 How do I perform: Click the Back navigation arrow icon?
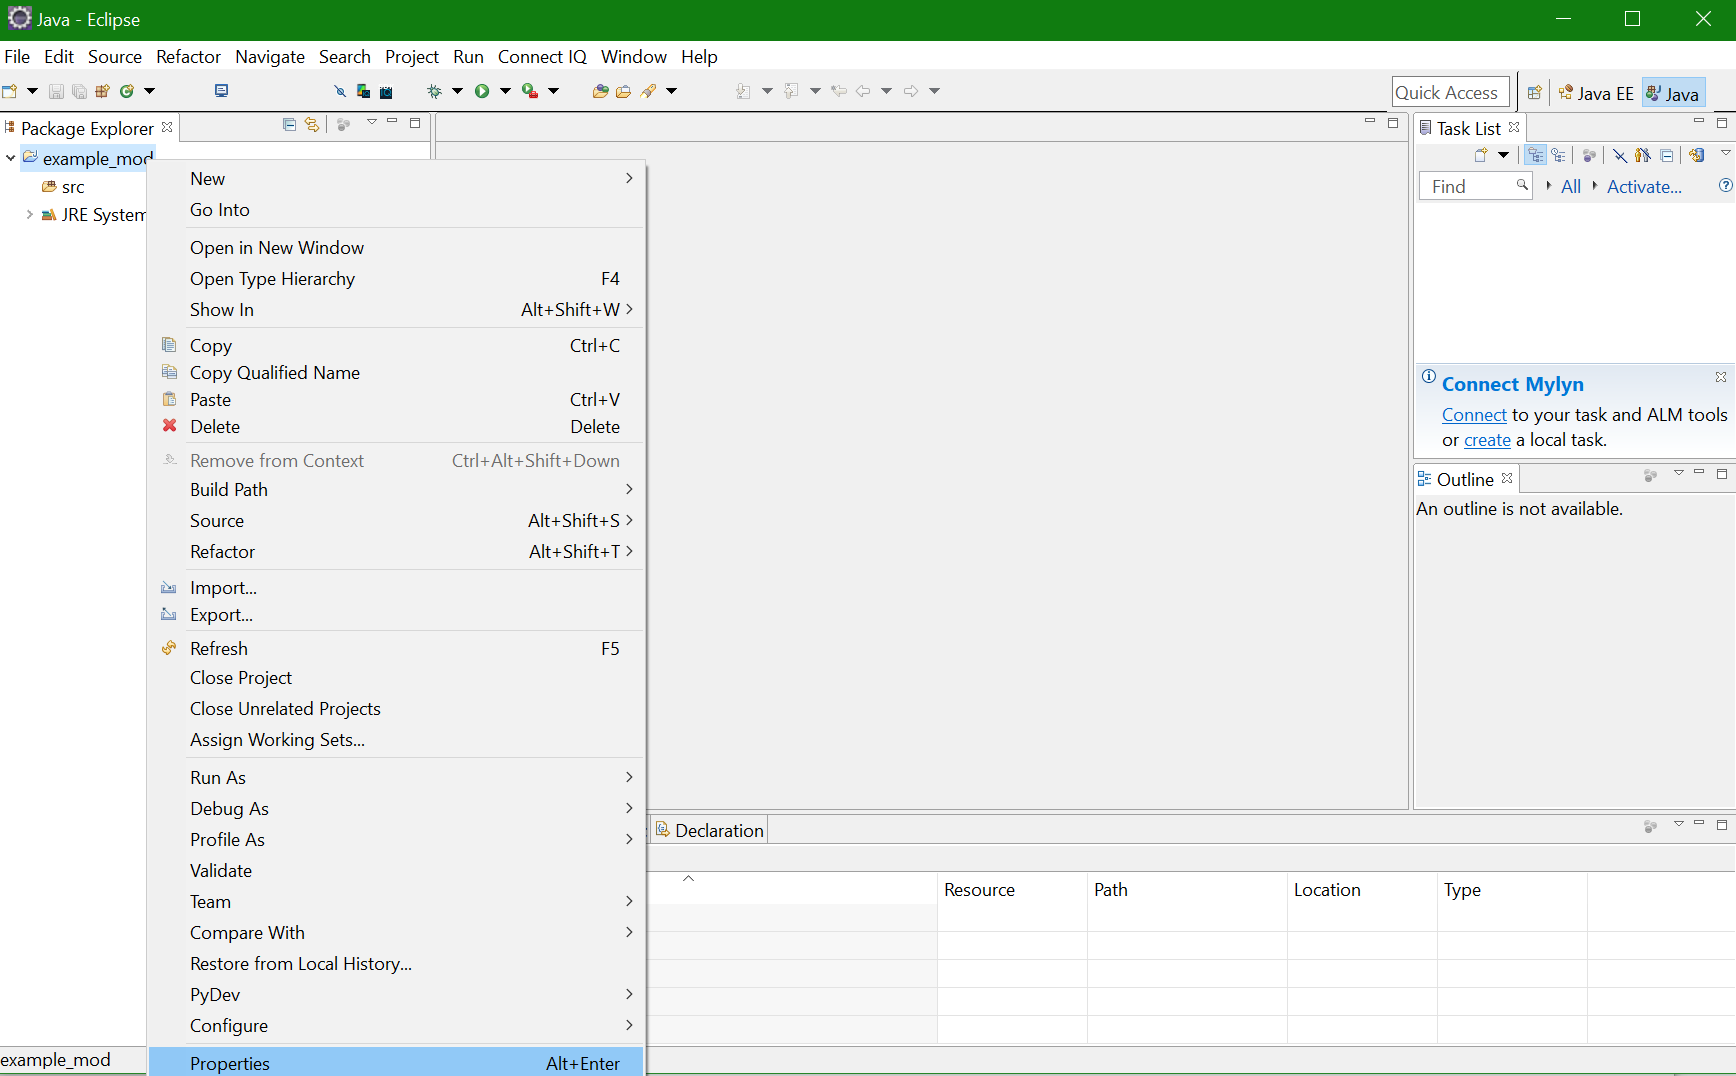[863, 91]
